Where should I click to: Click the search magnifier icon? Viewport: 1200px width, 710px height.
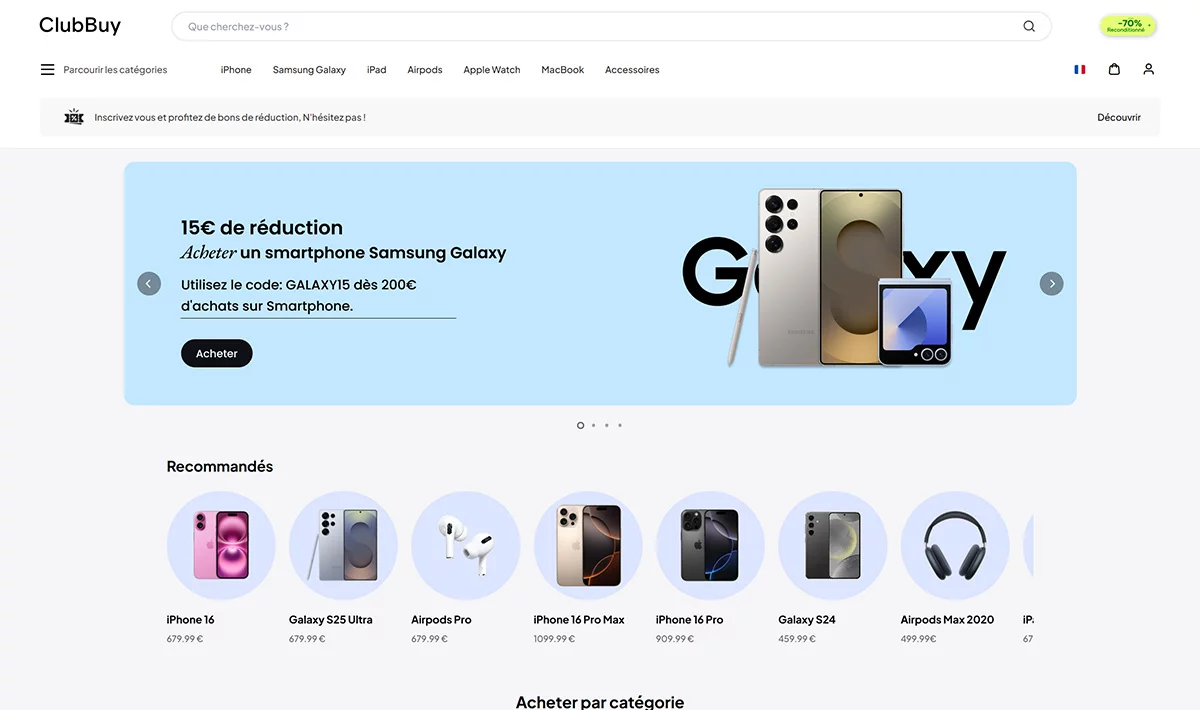(x=1029, y=27)
